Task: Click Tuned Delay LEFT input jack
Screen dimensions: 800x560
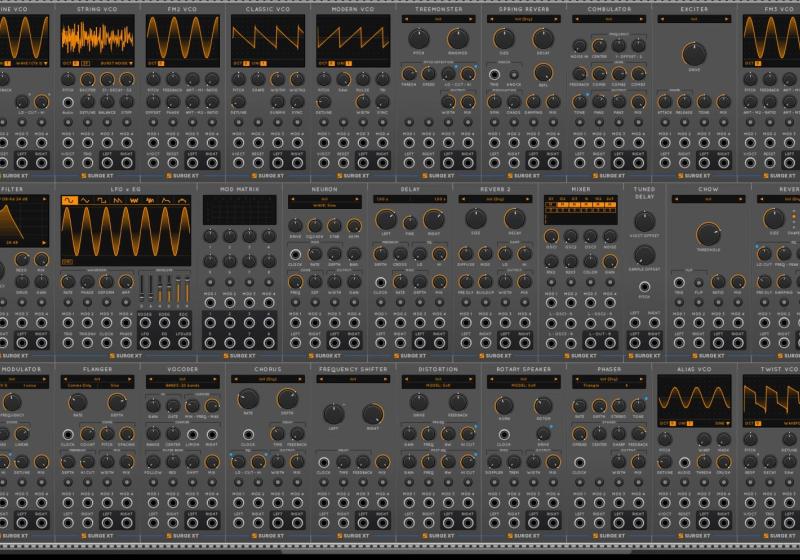Action: (635, 322)
